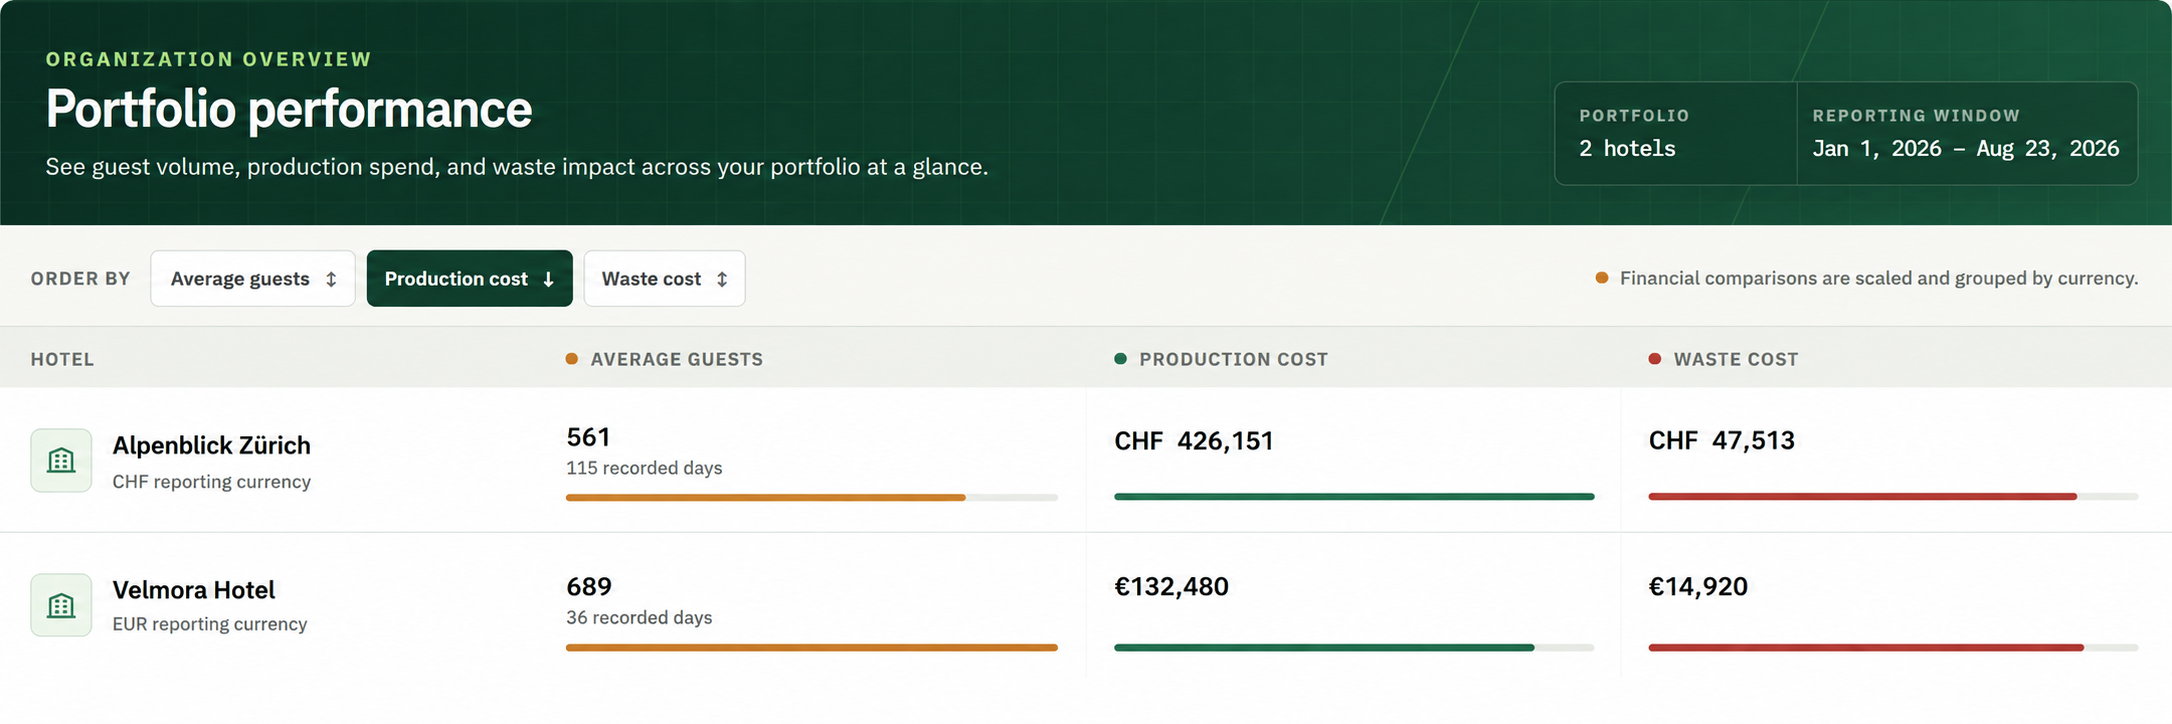The height and width of the screenshot is (724, 2172).
Task: Click 'EUR reporting currency' text
Action: click(209, 624)
